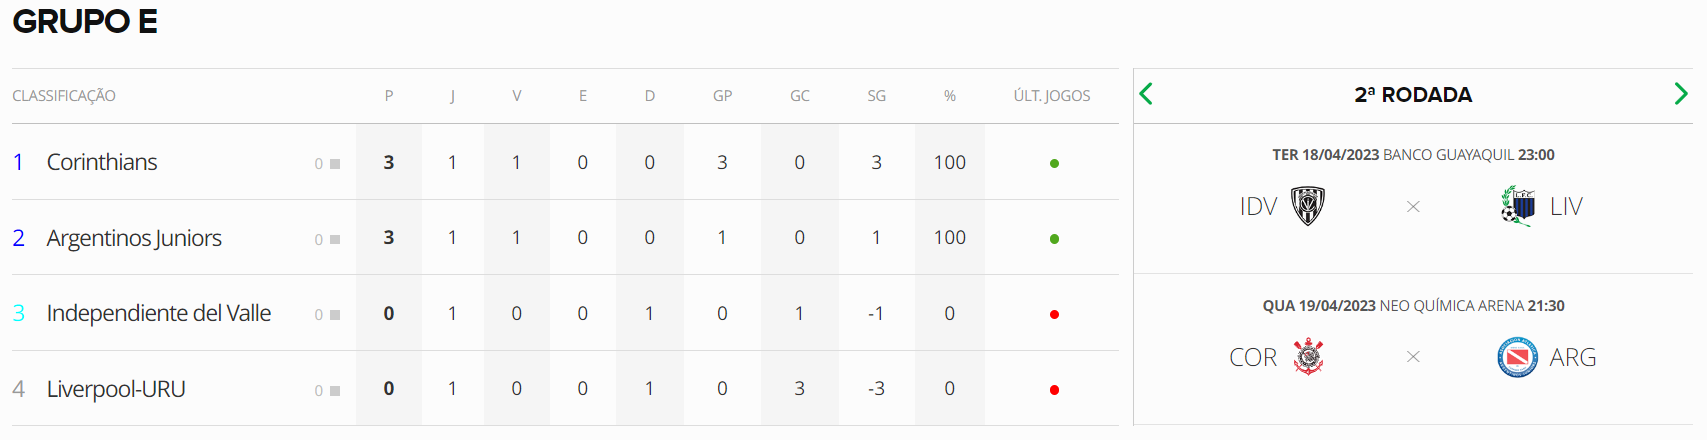Click Argentinos Juniors green result dot

coord(1054,239)
